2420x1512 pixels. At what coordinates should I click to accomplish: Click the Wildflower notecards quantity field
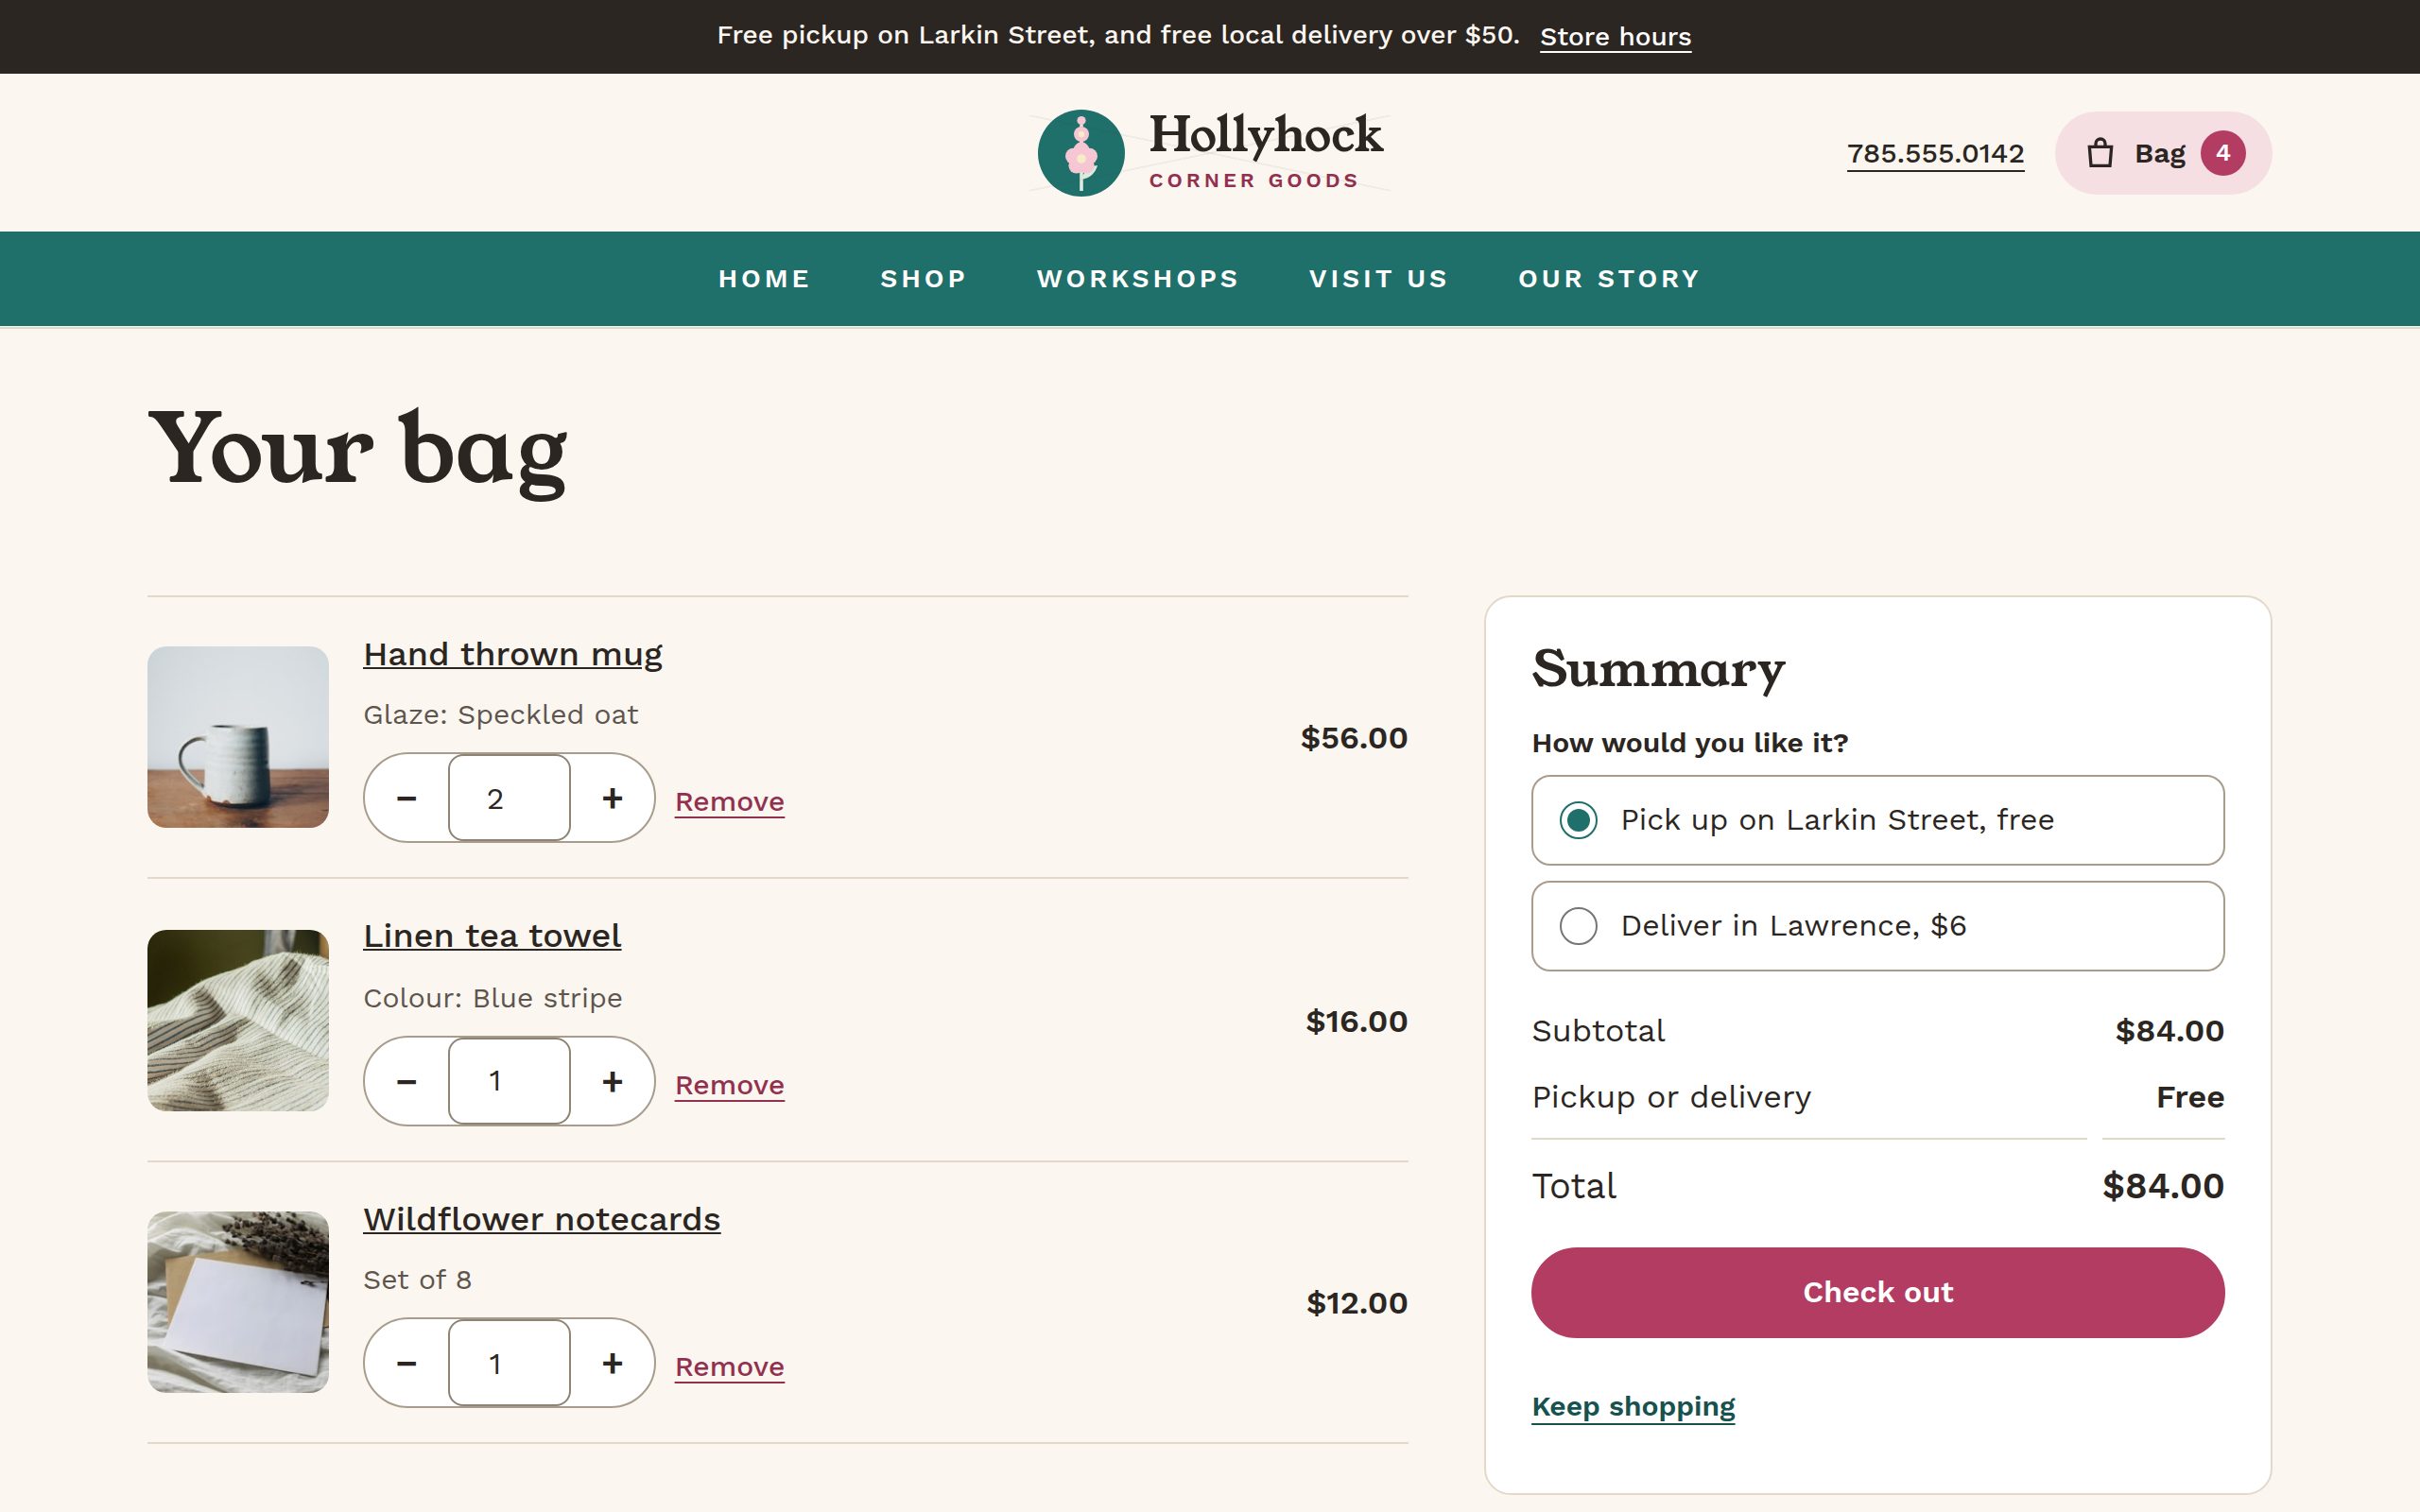click(x=509, y=1363)
